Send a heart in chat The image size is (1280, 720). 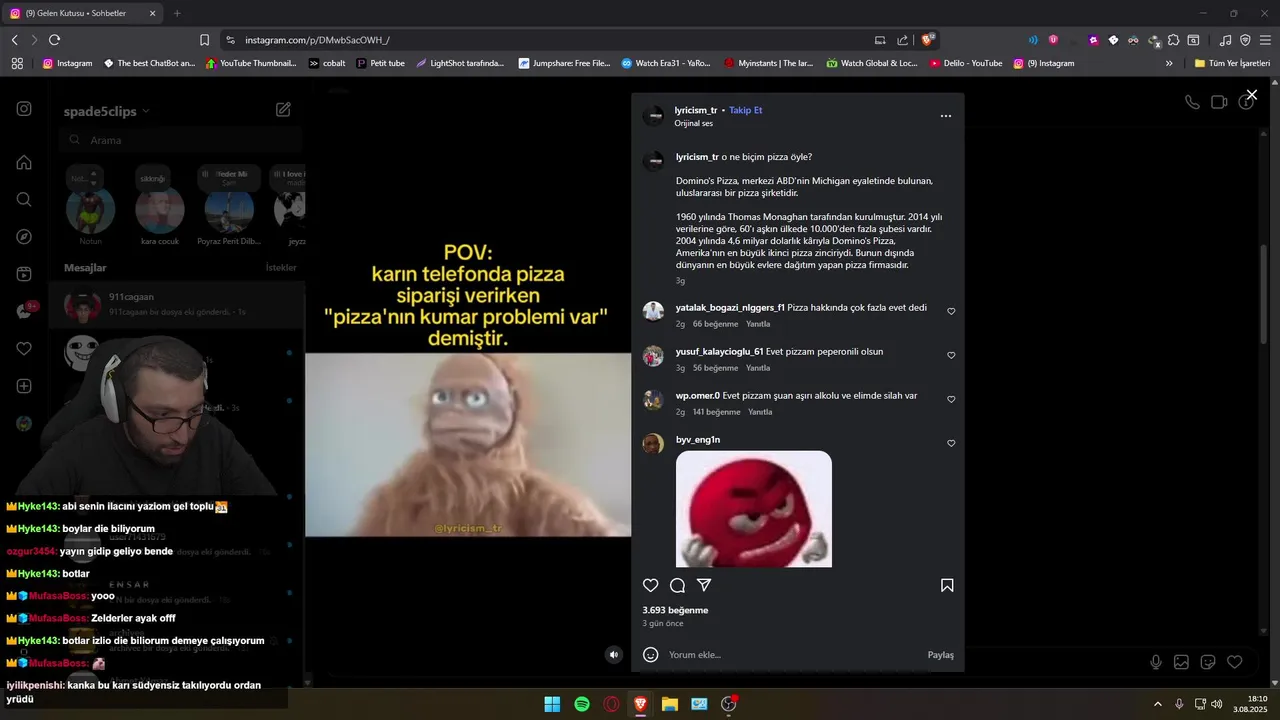(x=1235, y=662)
